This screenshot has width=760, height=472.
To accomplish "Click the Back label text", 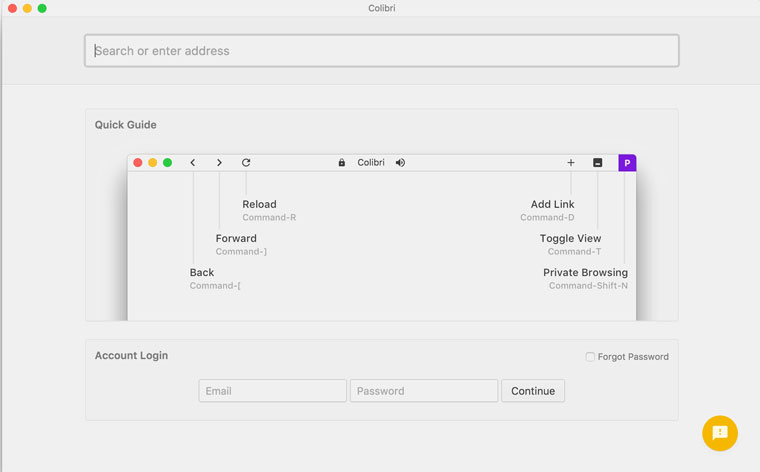I will [x=202, y=272].
